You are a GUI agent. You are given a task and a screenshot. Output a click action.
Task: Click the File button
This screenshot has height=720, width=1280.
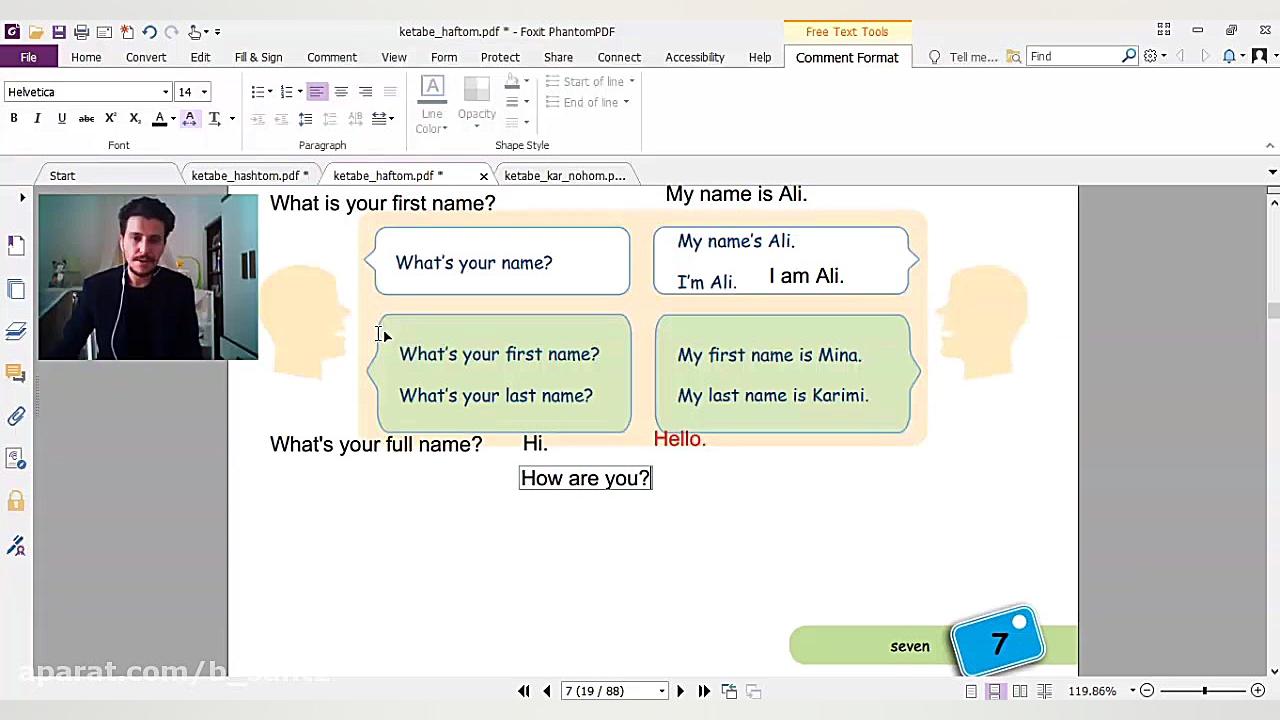click(28, 57)
